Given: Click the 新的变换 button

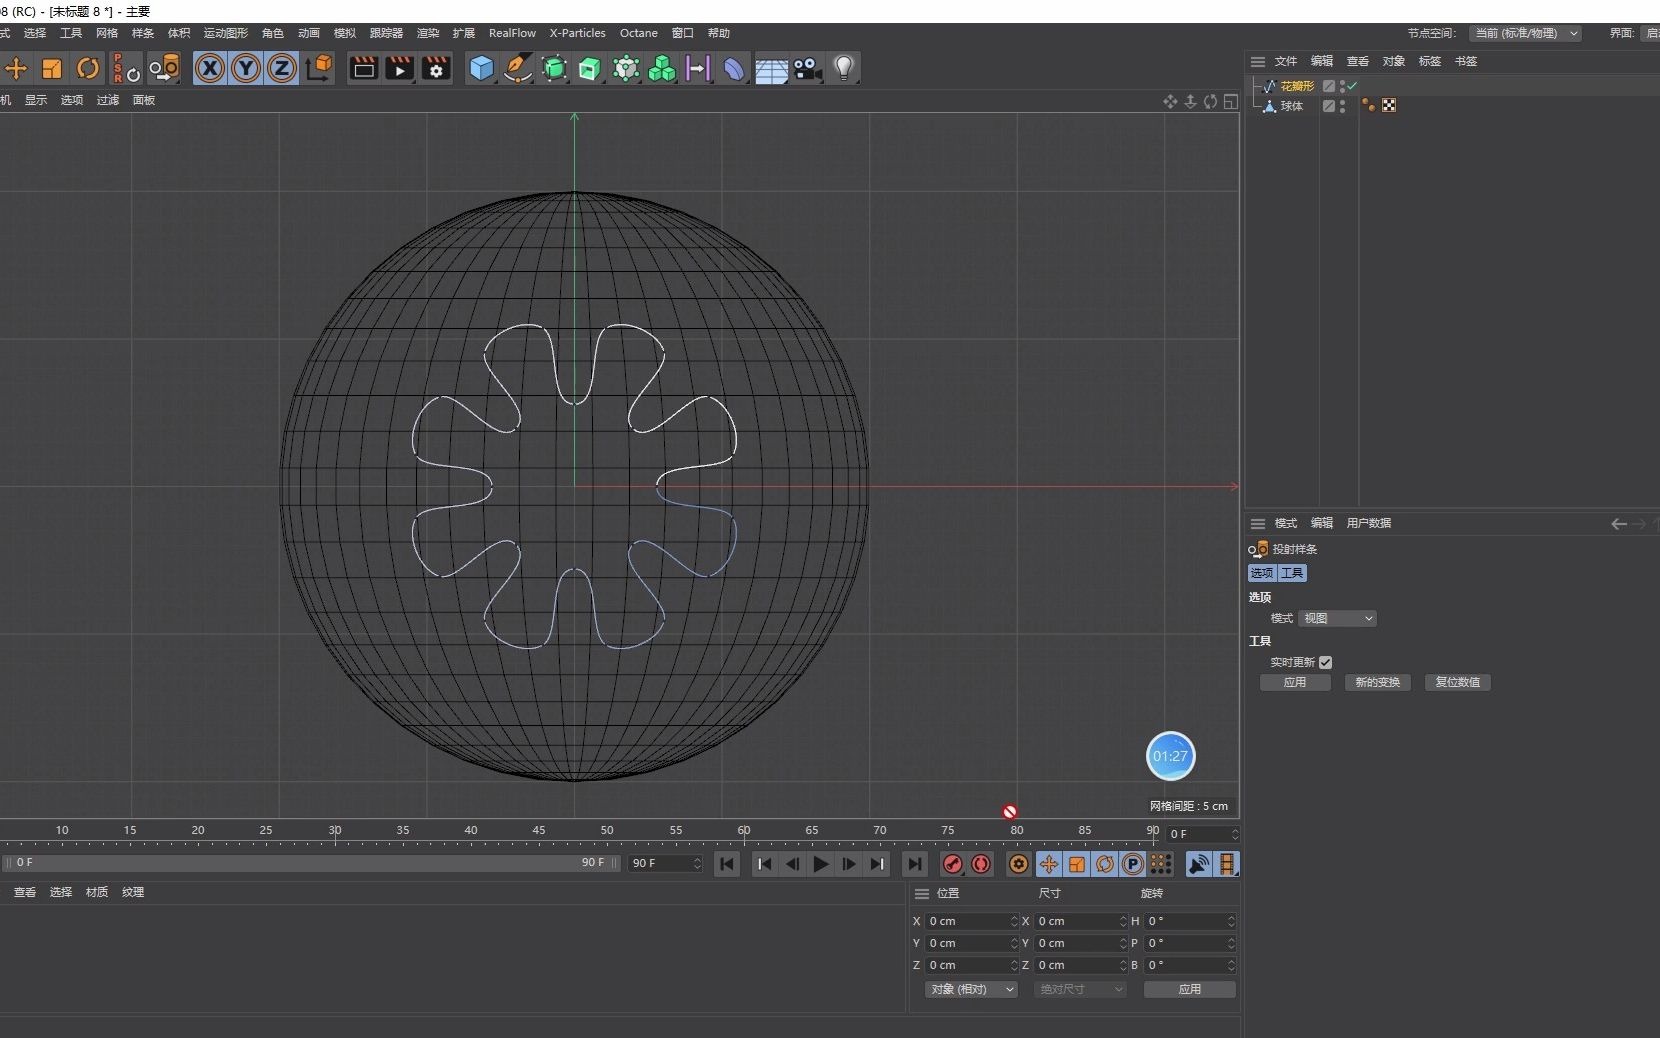Looking at the screenshot, I should tap(1377, 682).
